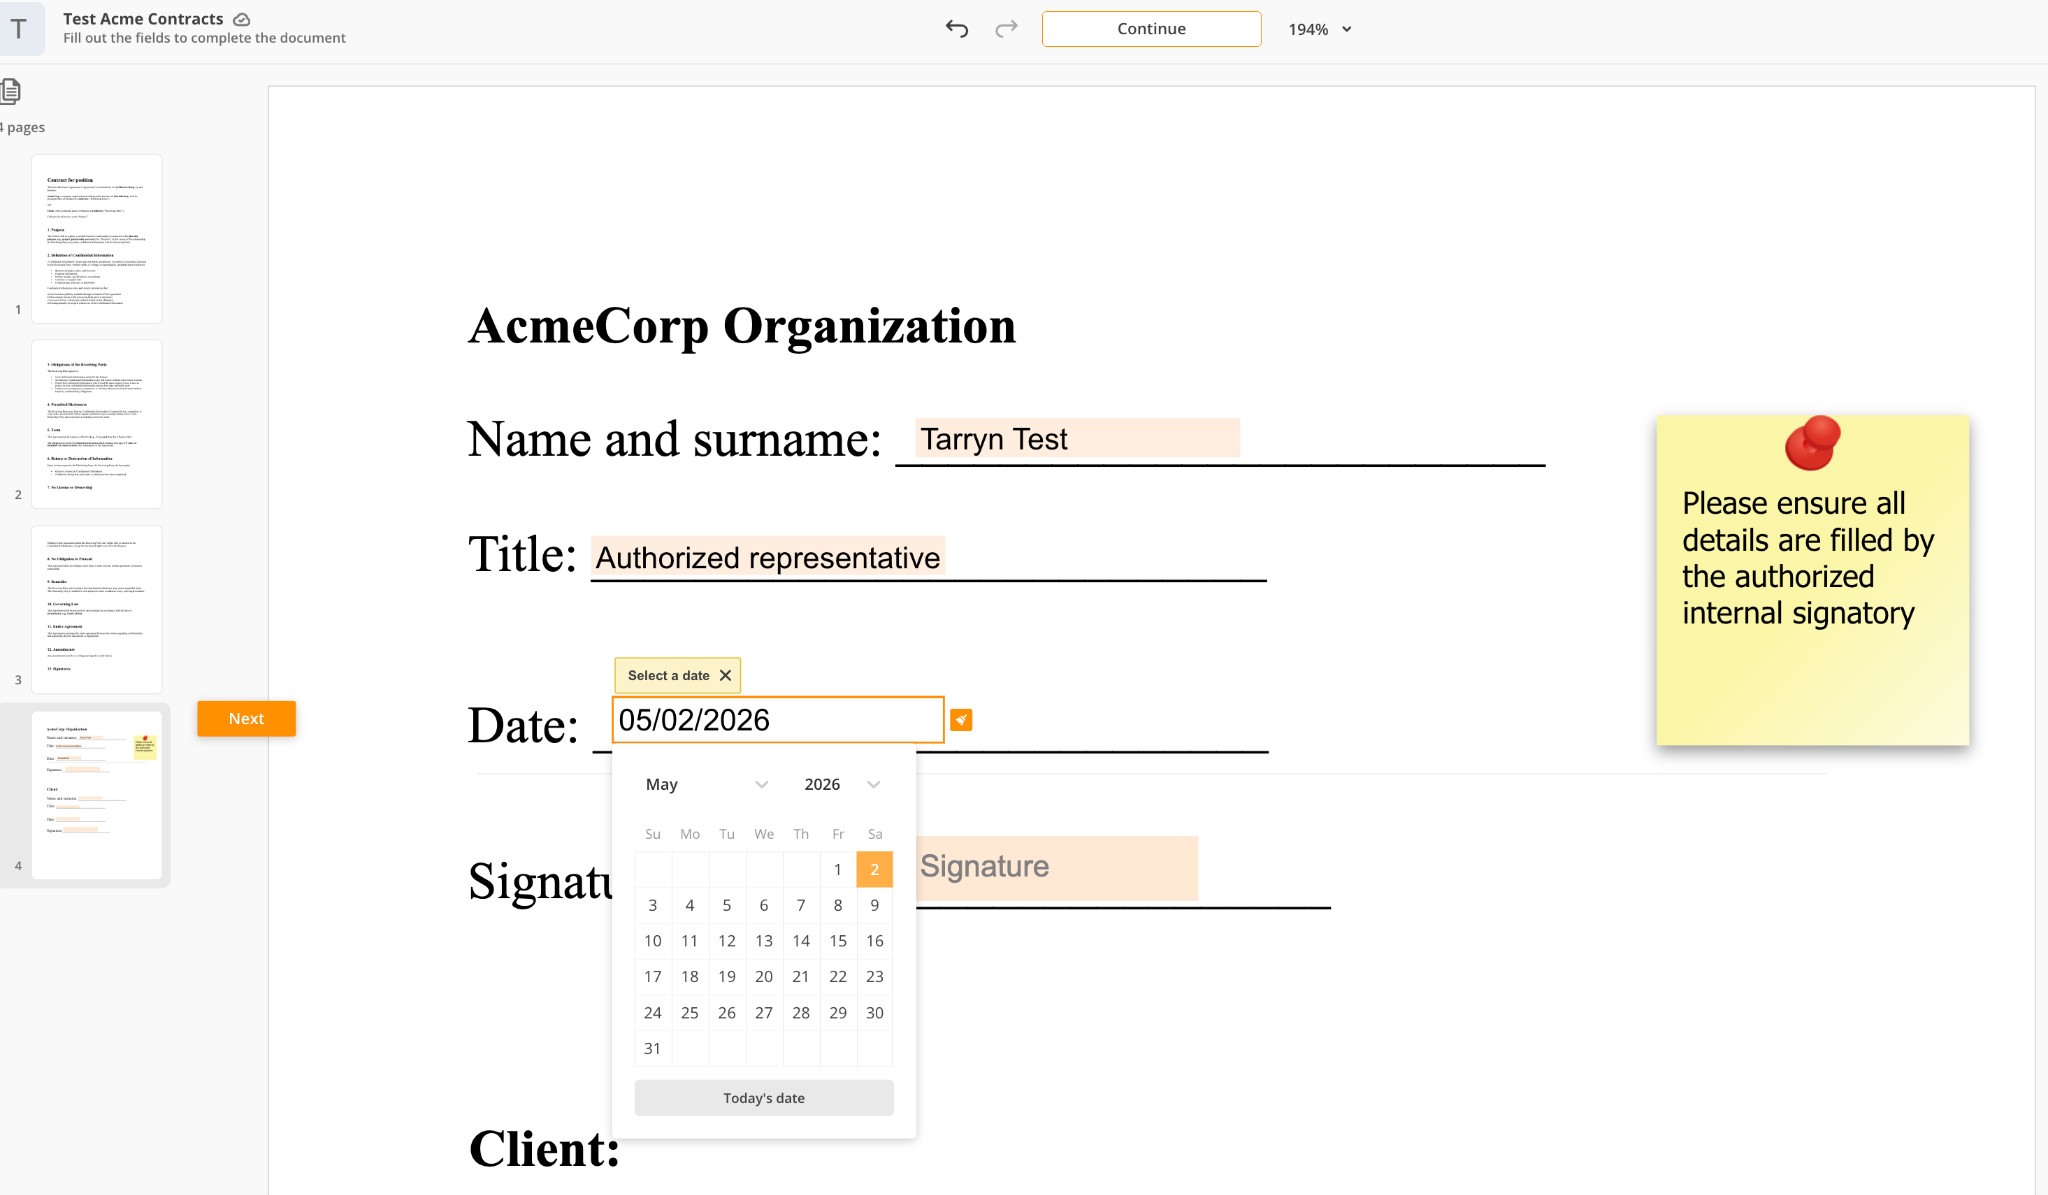The height and width of the screenshot is (1195, 2048).
Task: Open the May month dropdown
Action: (706, 785)
